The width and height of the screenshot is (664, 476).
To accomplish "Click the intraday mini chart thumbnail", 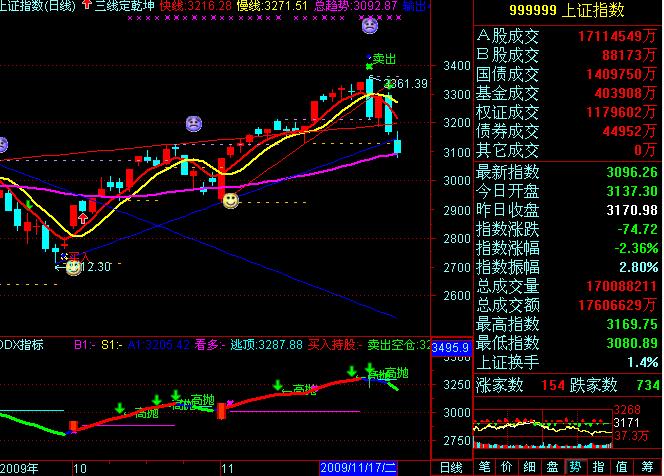I will tap(543, 427).
